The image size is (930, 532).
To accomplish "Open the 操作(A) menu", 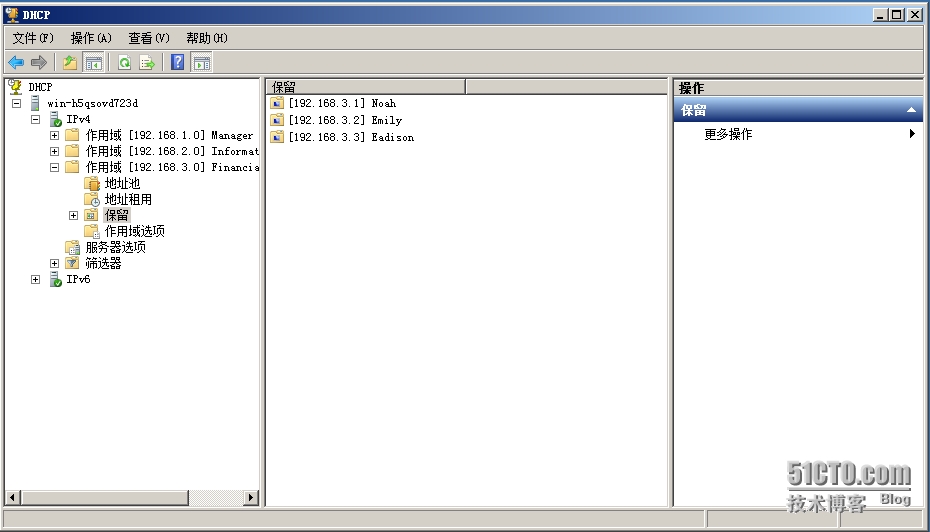I will coord(91,38).
